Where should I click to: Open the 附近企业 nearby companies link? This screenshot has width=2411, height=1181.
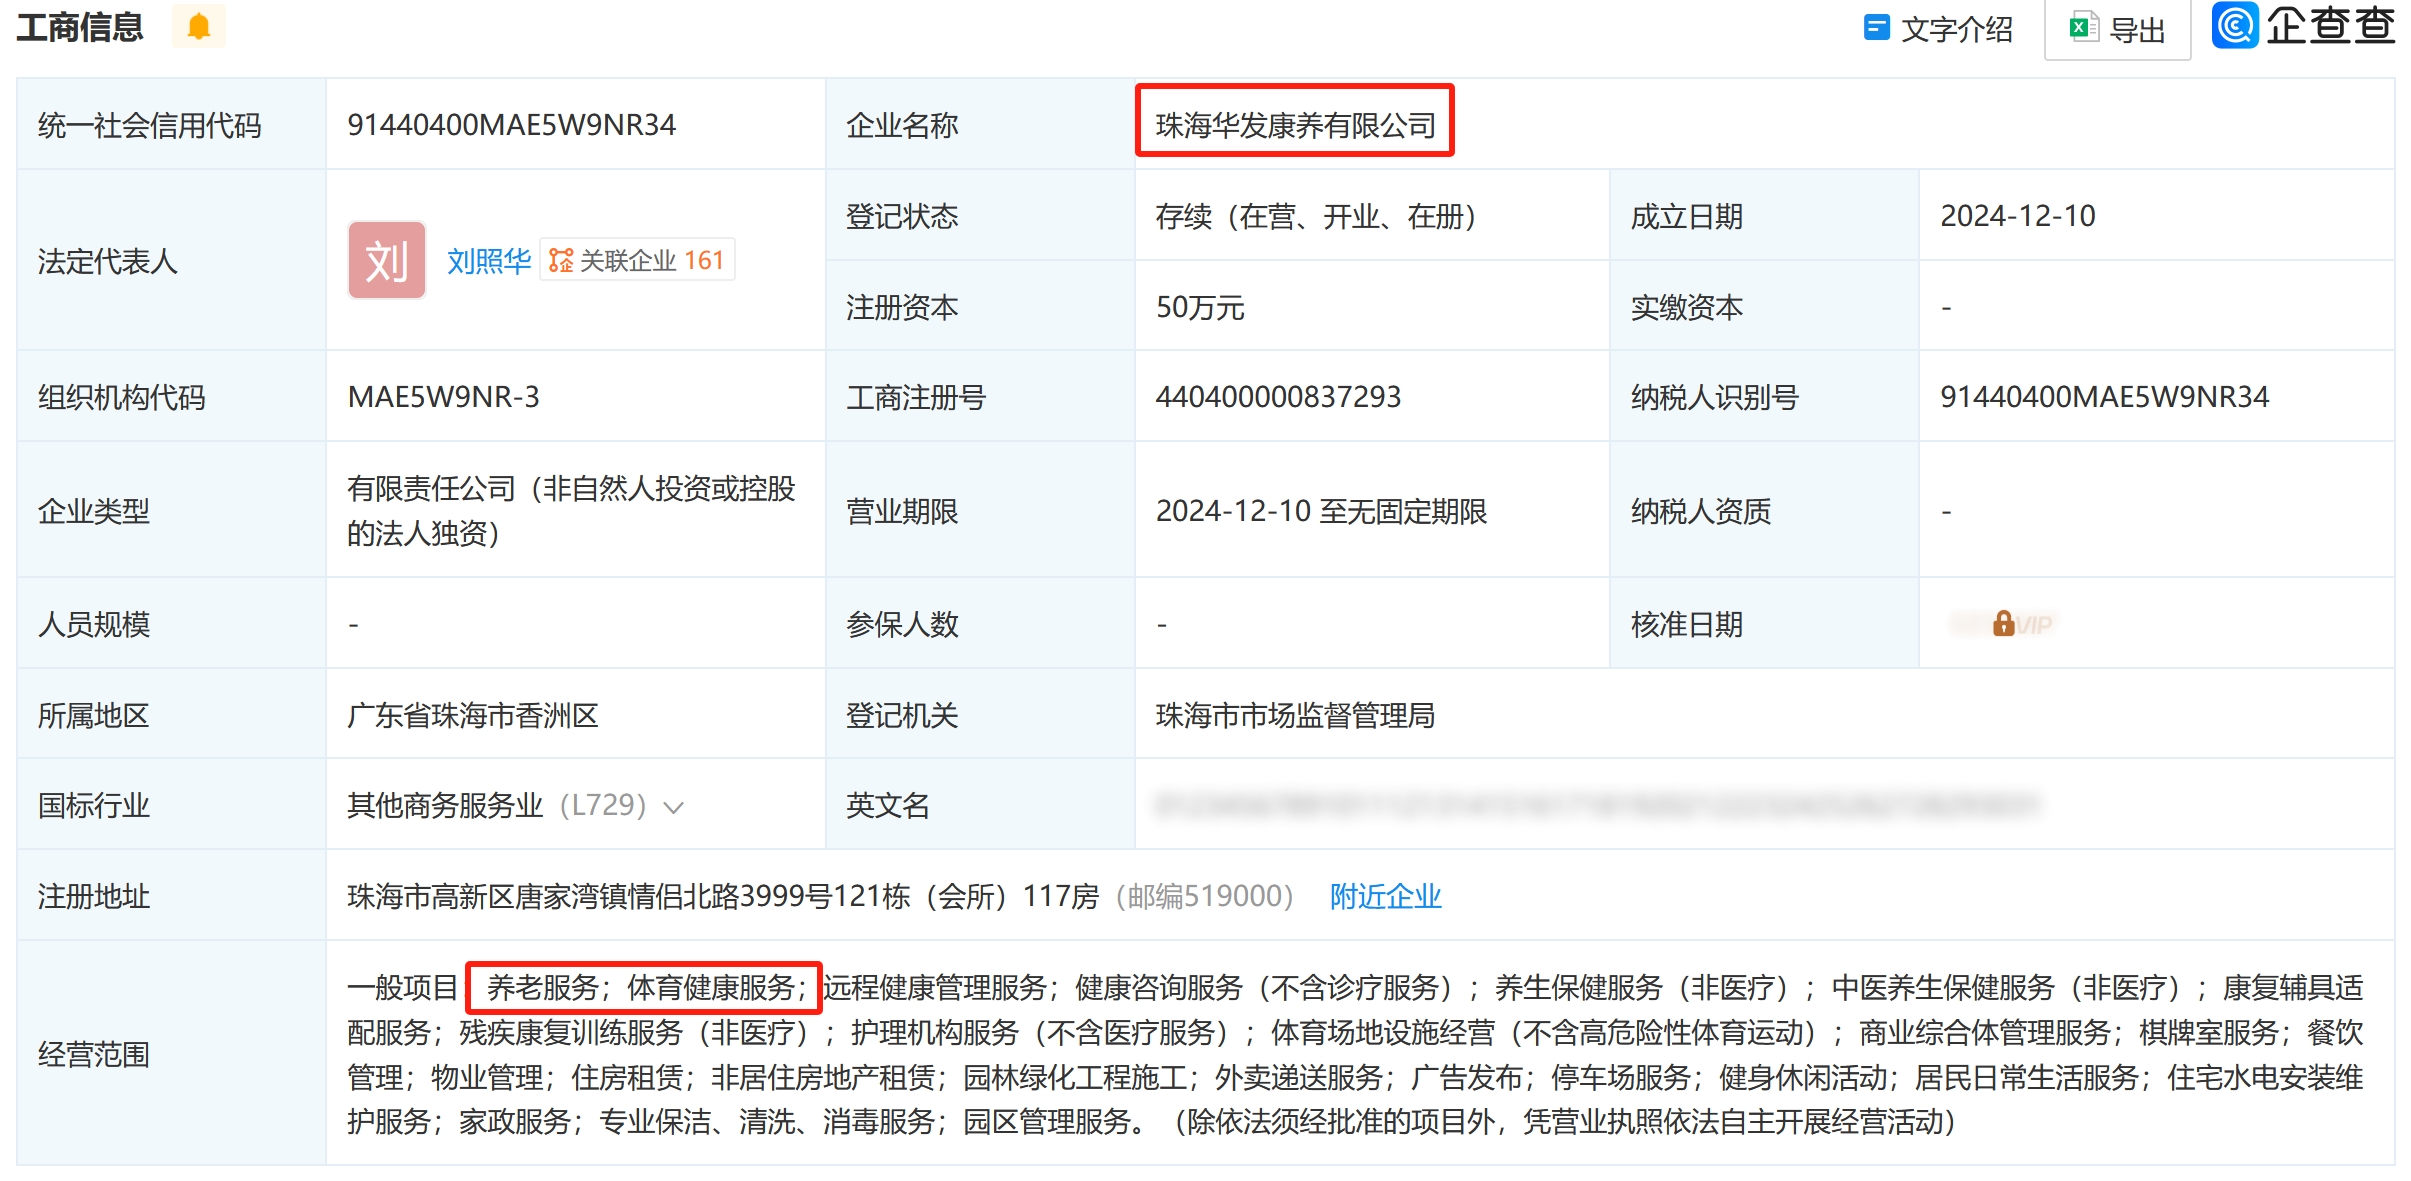click(1385, 896)
